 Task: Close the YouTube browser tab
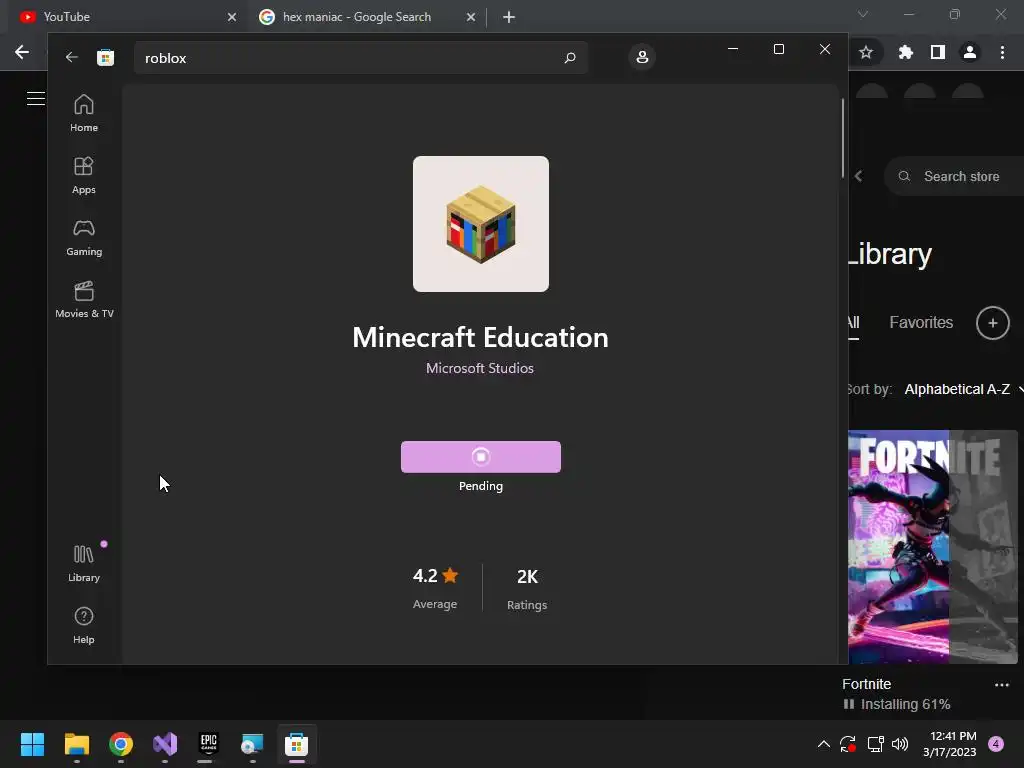[232, 17]
